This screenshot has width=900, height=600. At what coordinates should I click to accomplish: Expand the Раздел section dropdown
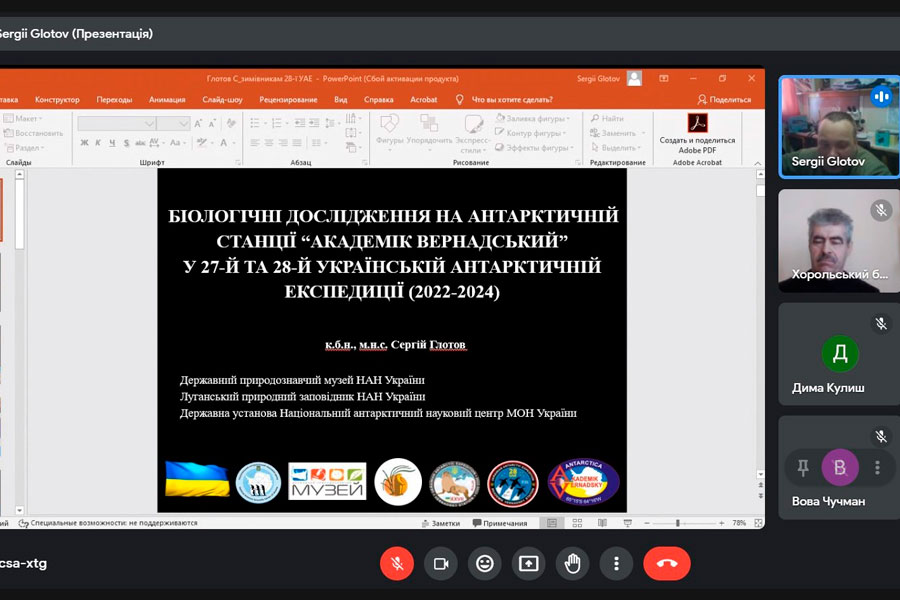pyautogui.click(x=24, y=148)
